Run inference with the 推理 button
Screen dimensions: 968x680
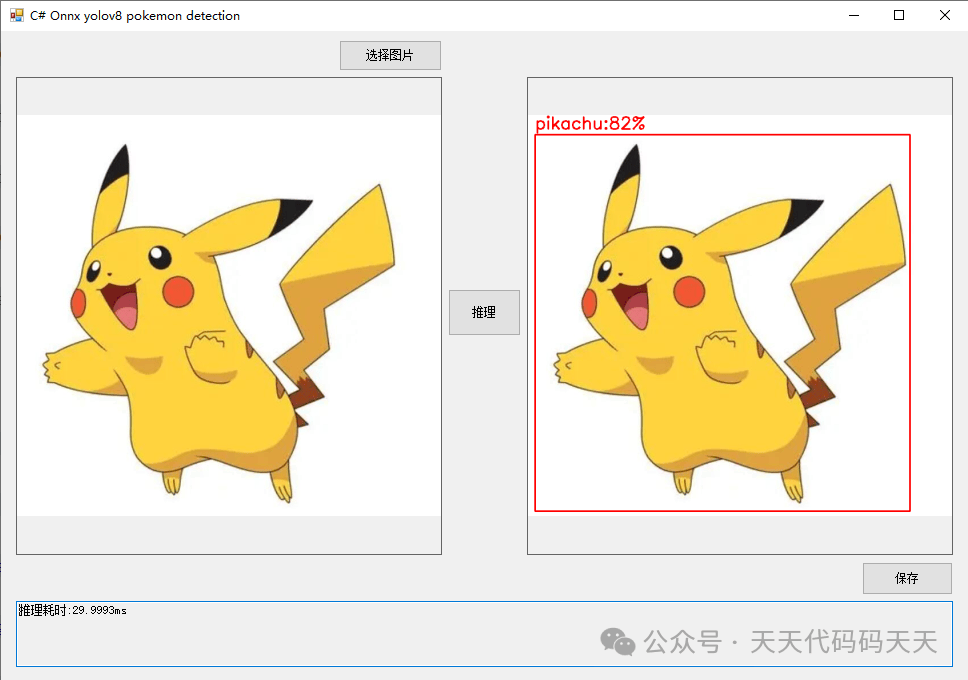coord(484,313)
